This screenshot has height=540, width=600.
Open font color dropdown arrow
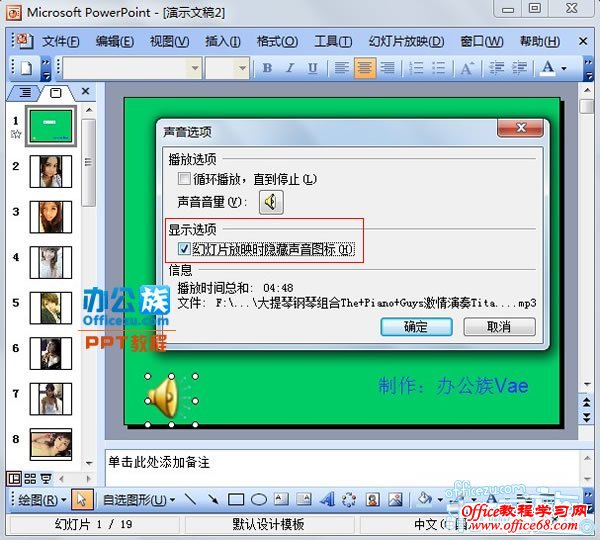pyautogui.click(x=564, y=69)
